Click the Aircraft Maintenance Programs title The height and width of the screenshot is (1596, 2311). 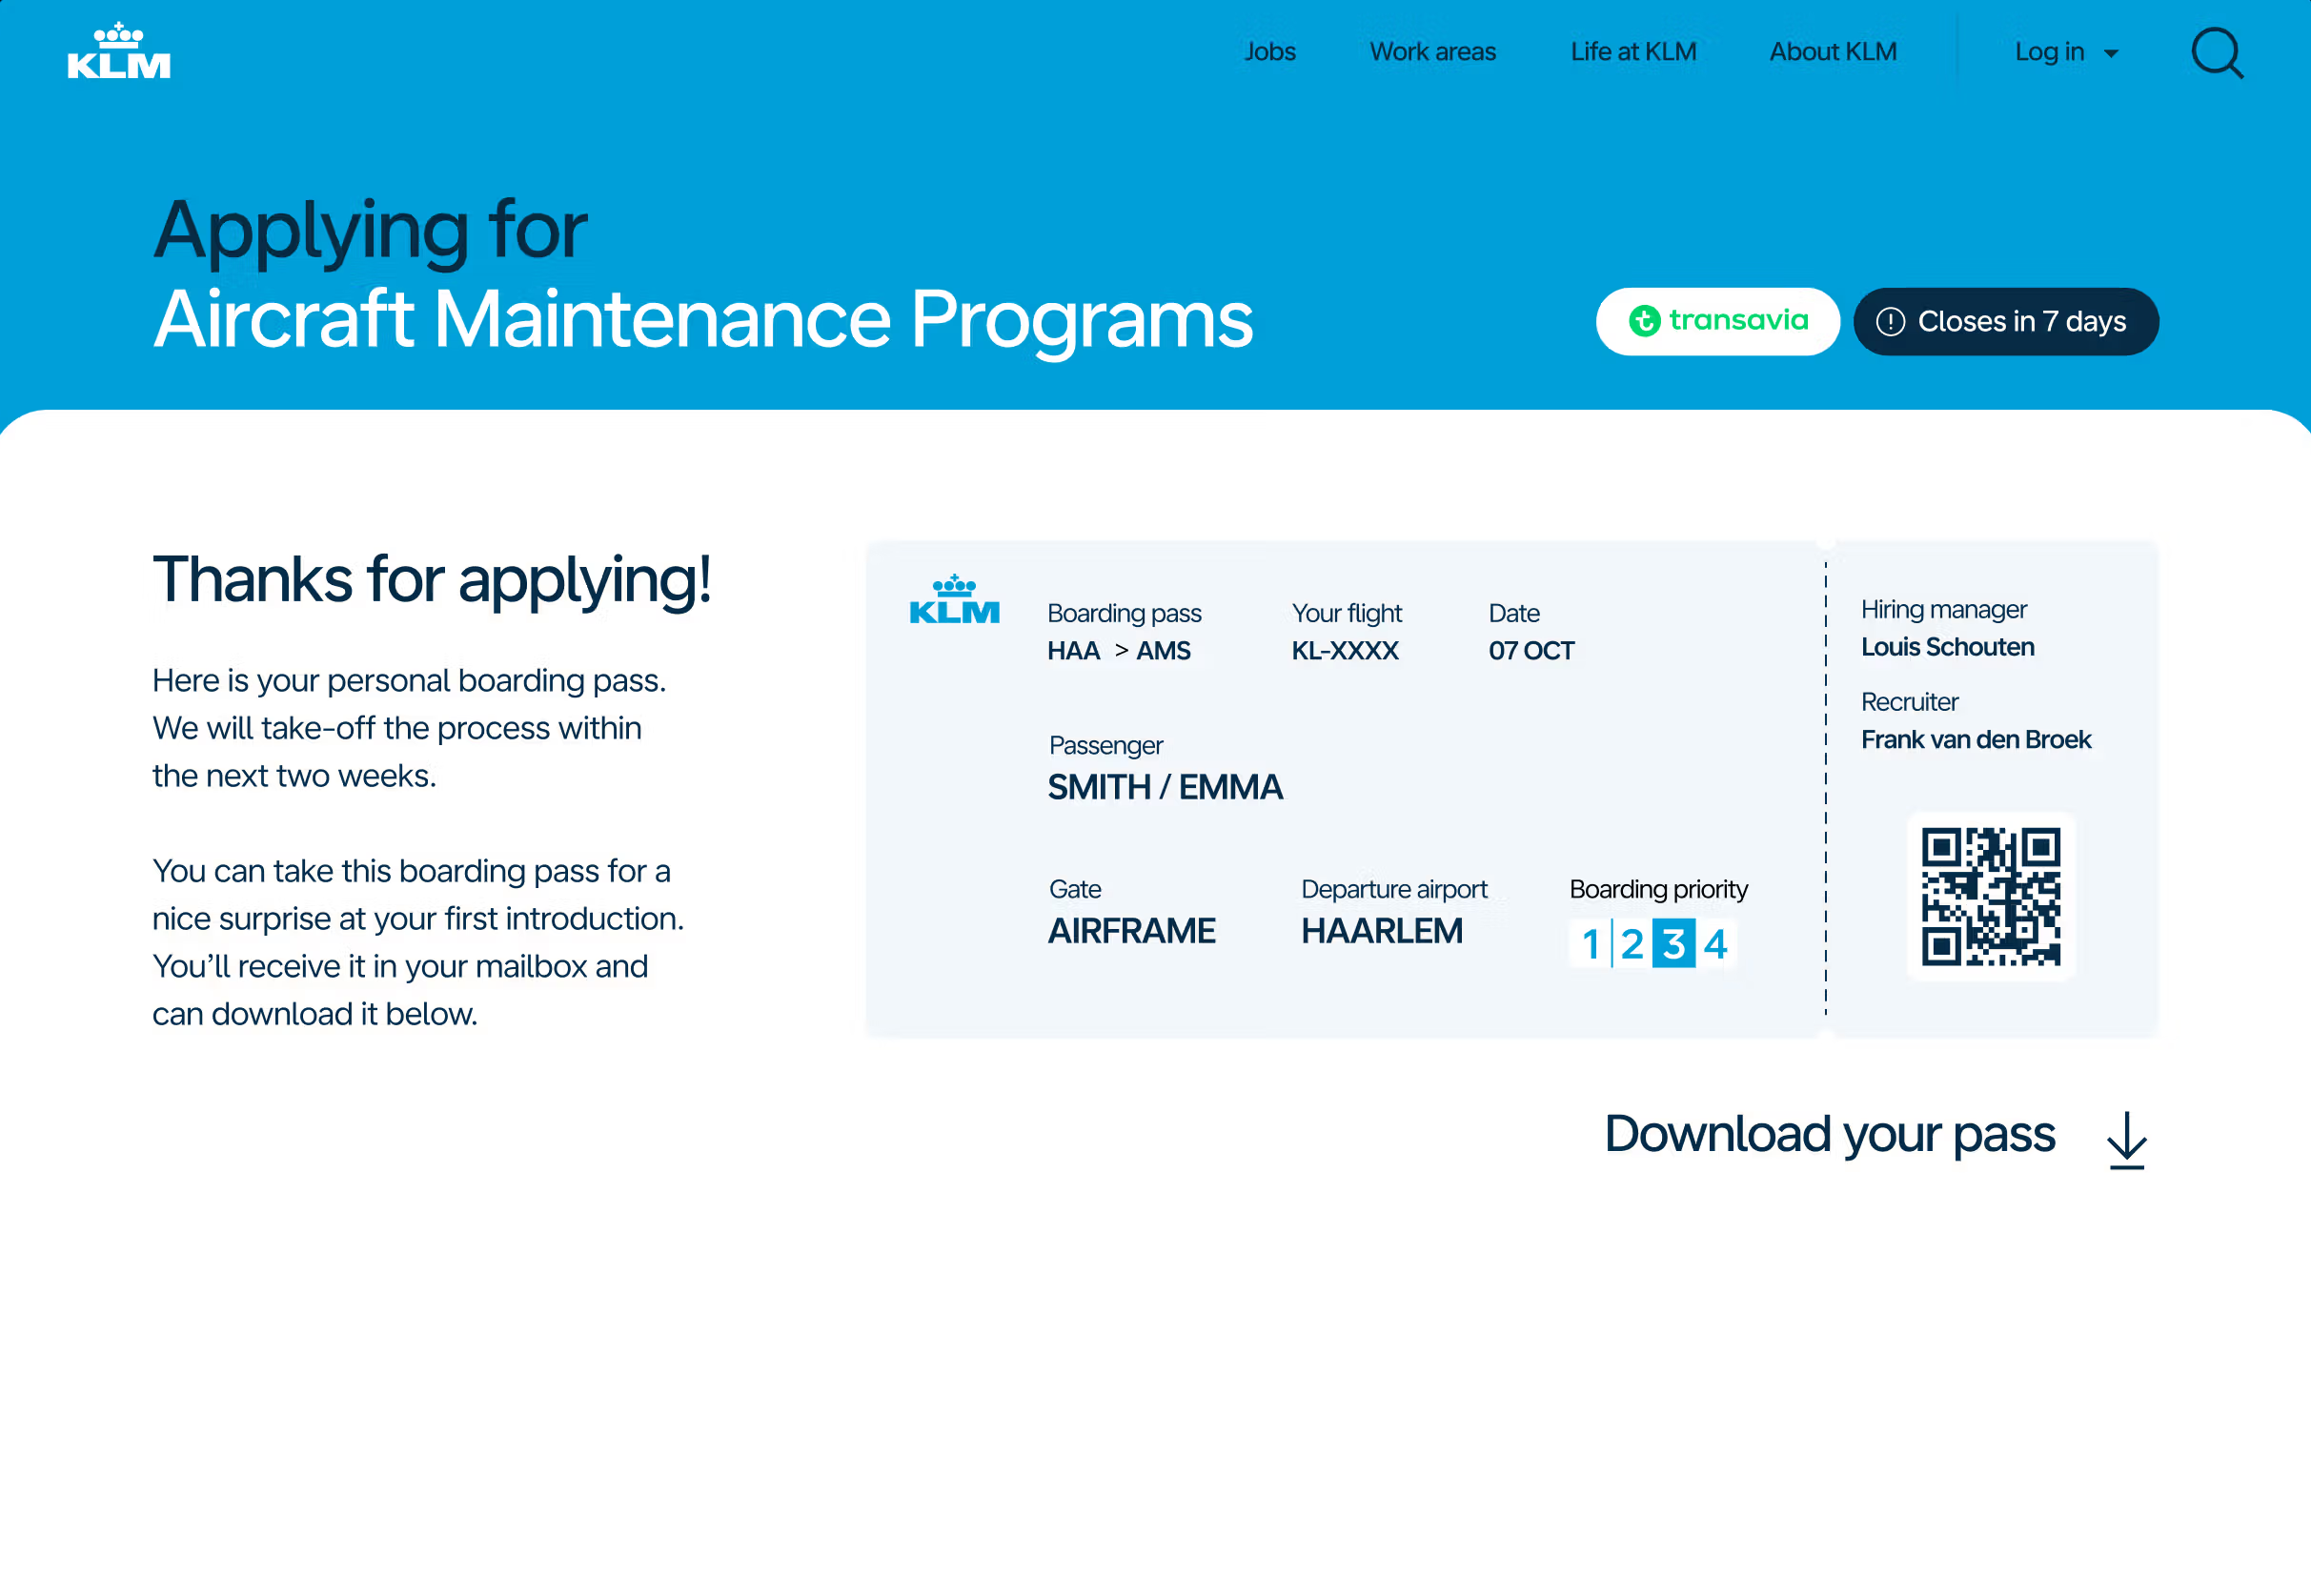tap(703, 319)
